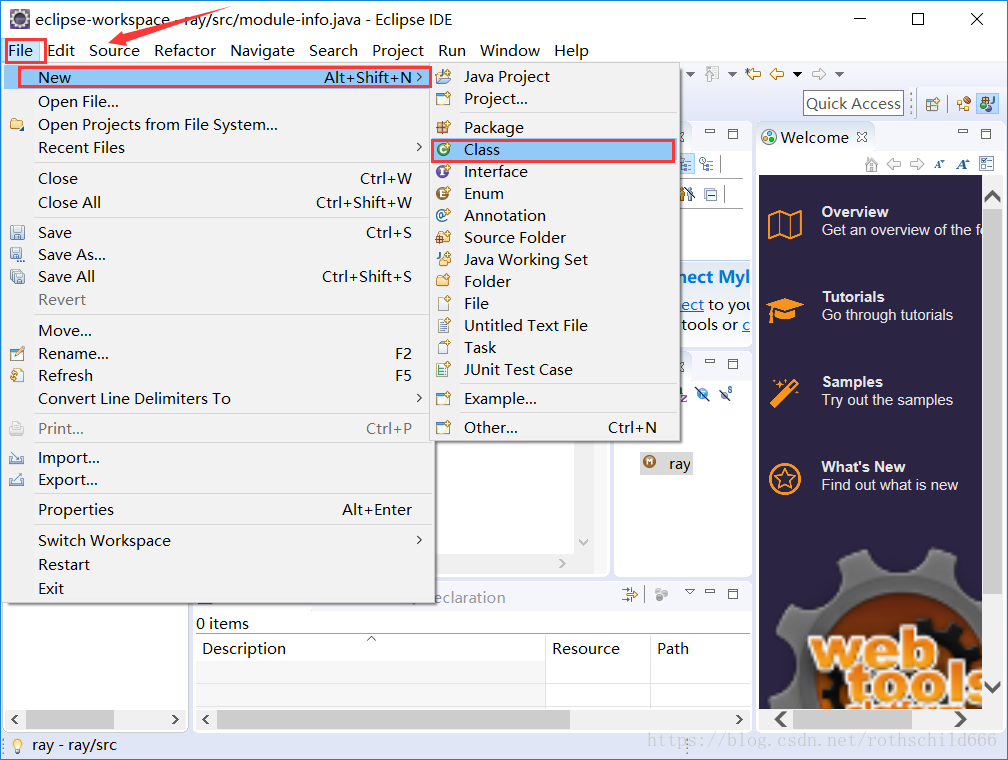Click Export... in the File menu
Viewport: 1008px width, 760px height.
point(218,480)
